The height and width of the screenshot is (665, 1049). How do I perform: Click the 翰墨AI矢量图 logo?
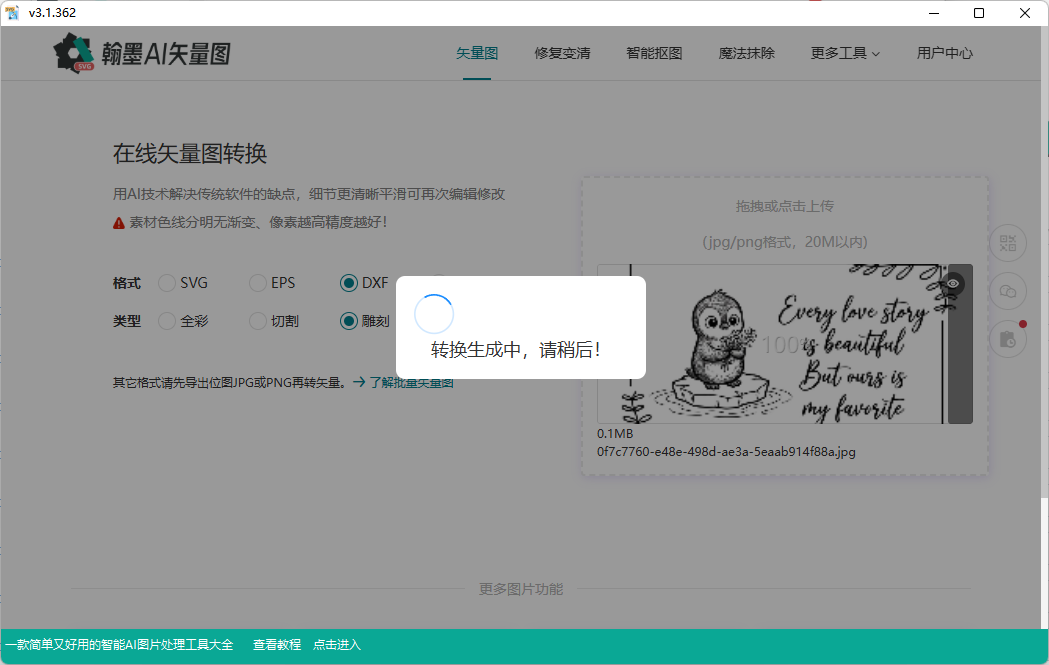[140, 52]
